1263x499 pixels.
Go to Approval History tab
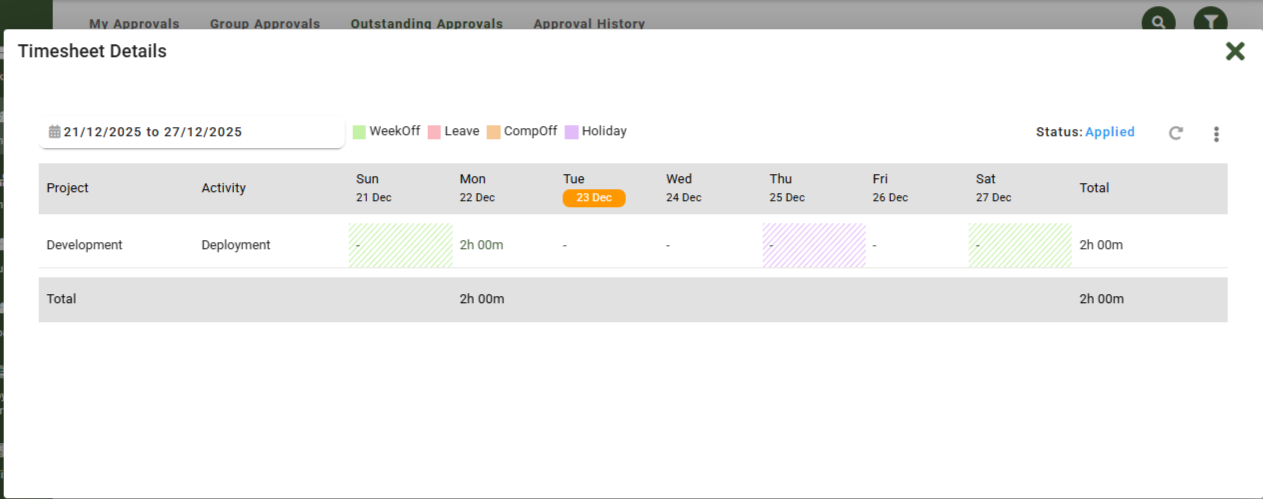[x=589, y=23]
